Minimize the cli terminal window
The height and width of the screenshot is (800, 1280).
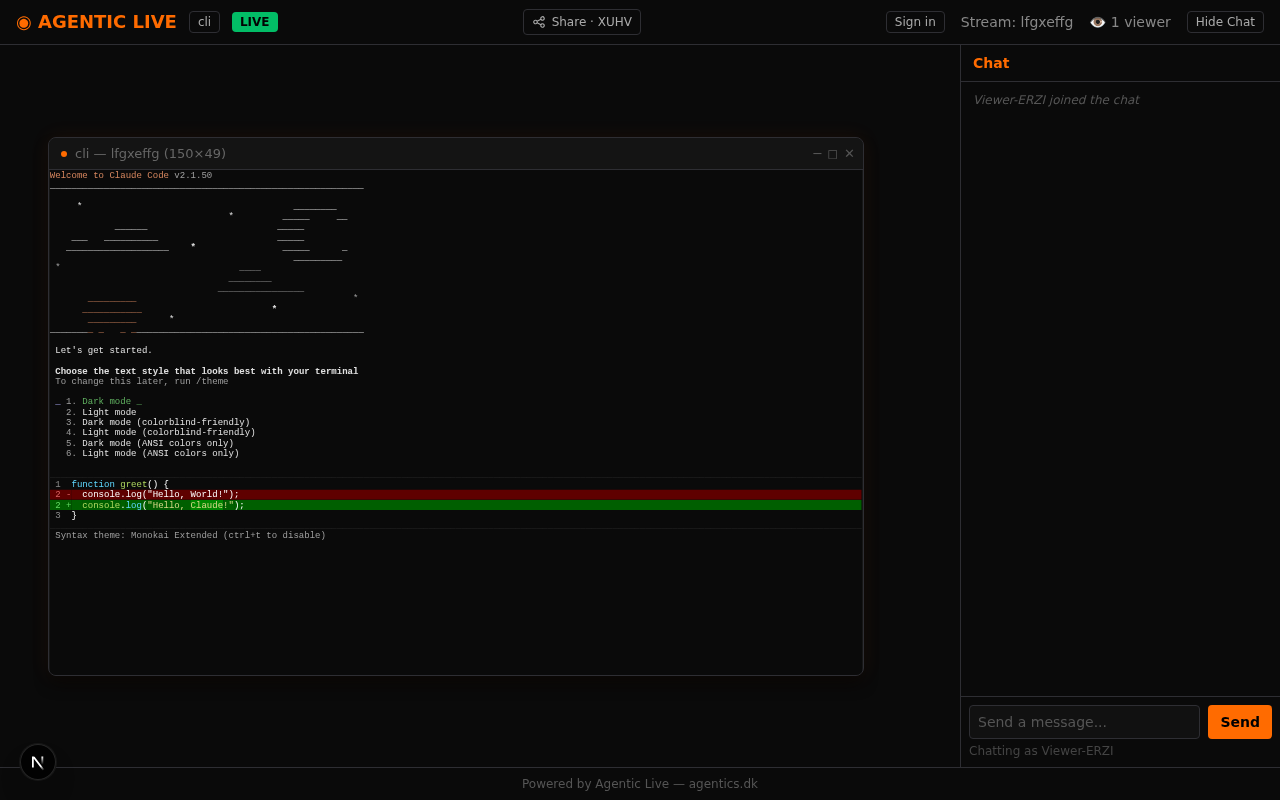tap(817, 154)
